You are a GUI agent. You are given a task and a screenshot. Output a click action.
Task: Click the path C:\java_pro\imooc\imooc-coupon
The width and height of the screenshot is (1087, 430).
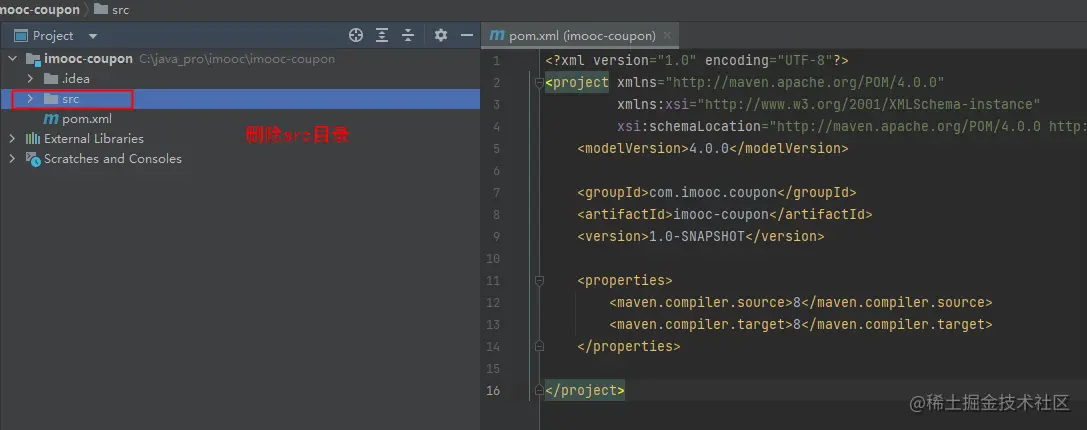tap(237, 59)
